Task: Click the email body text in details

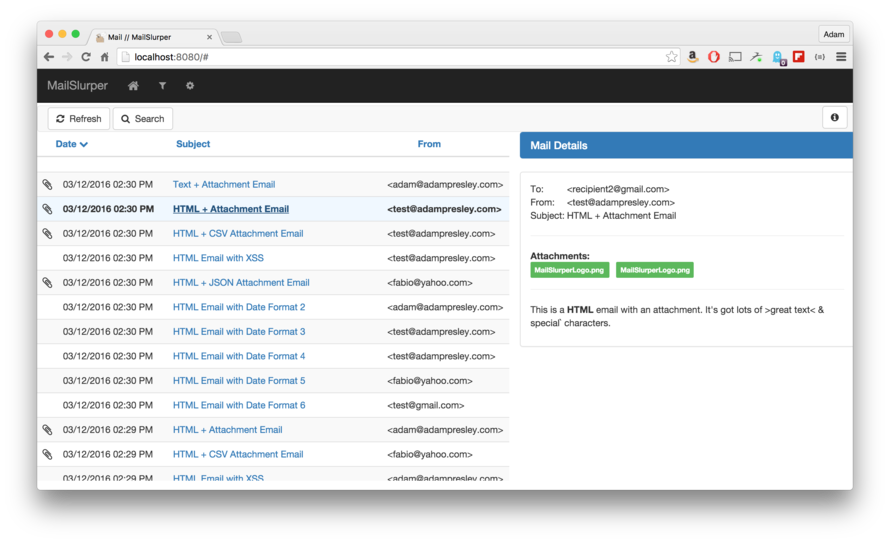Action: click(677, 316)
